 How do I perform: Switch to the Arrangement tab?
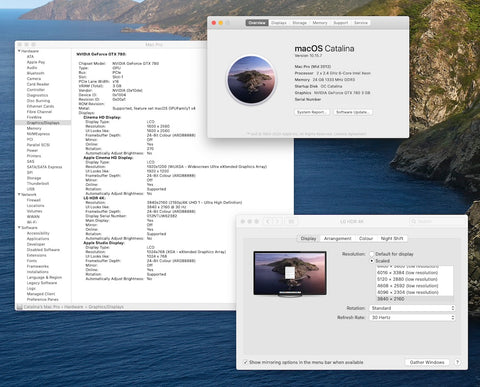click(338, 238)
